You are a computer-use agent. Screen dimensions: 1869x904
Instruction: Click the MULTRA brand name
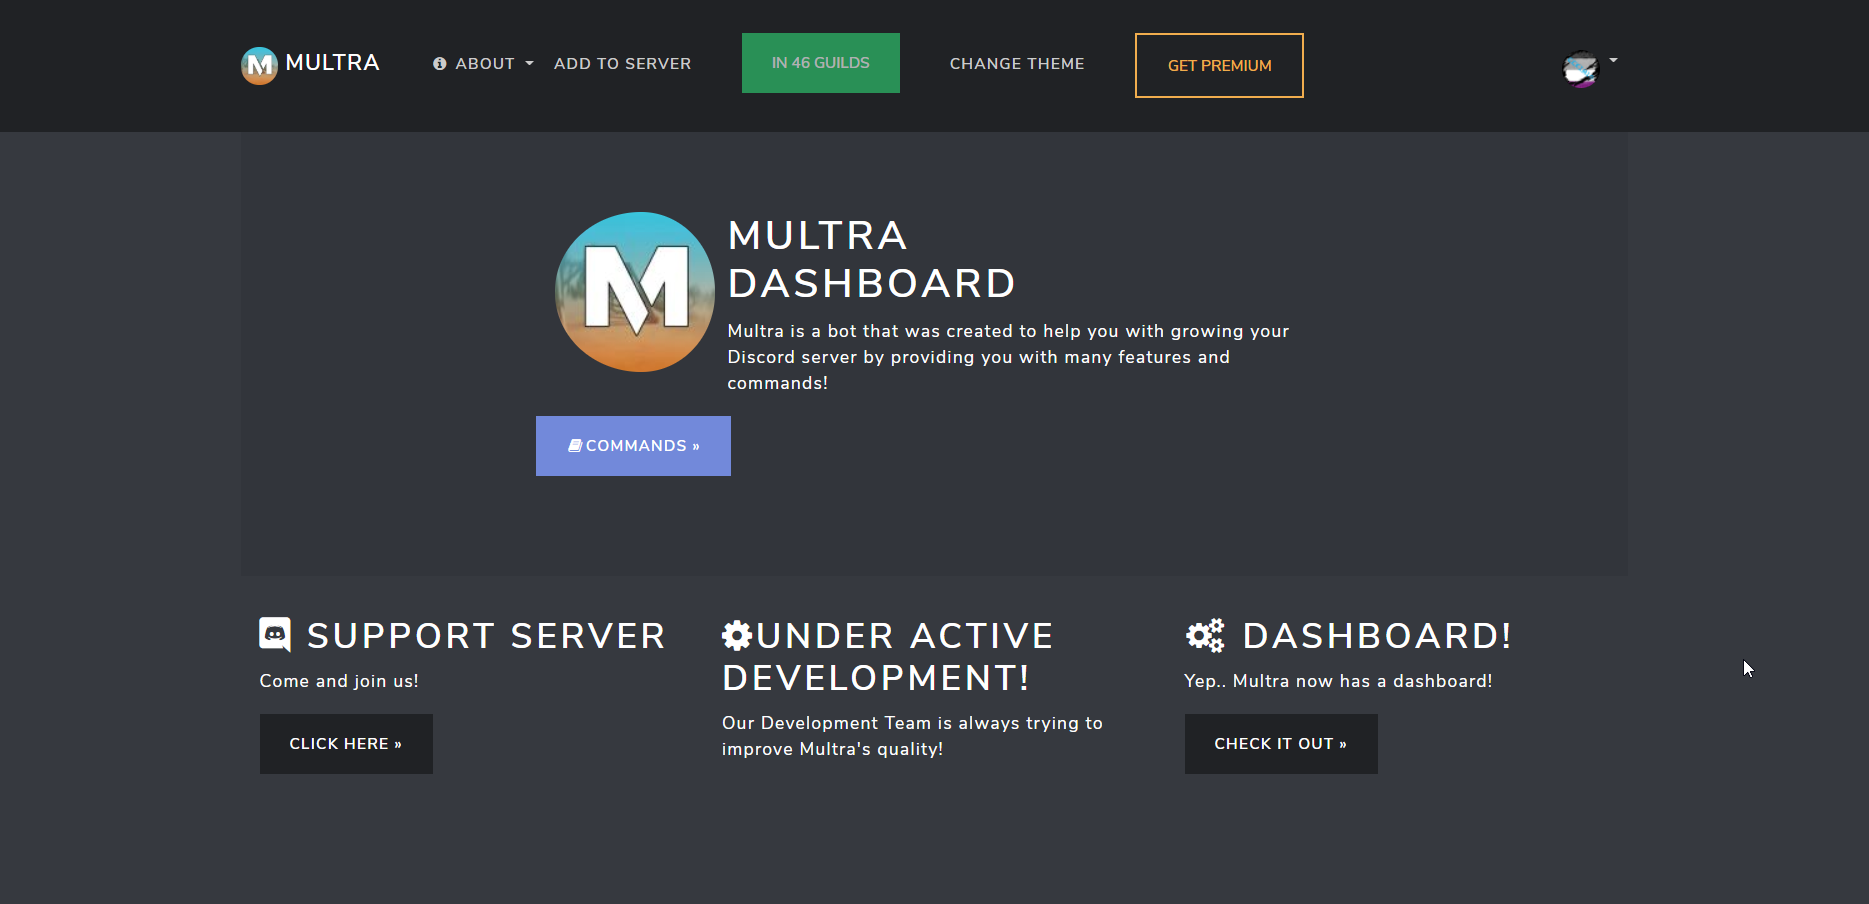[332, 63]
